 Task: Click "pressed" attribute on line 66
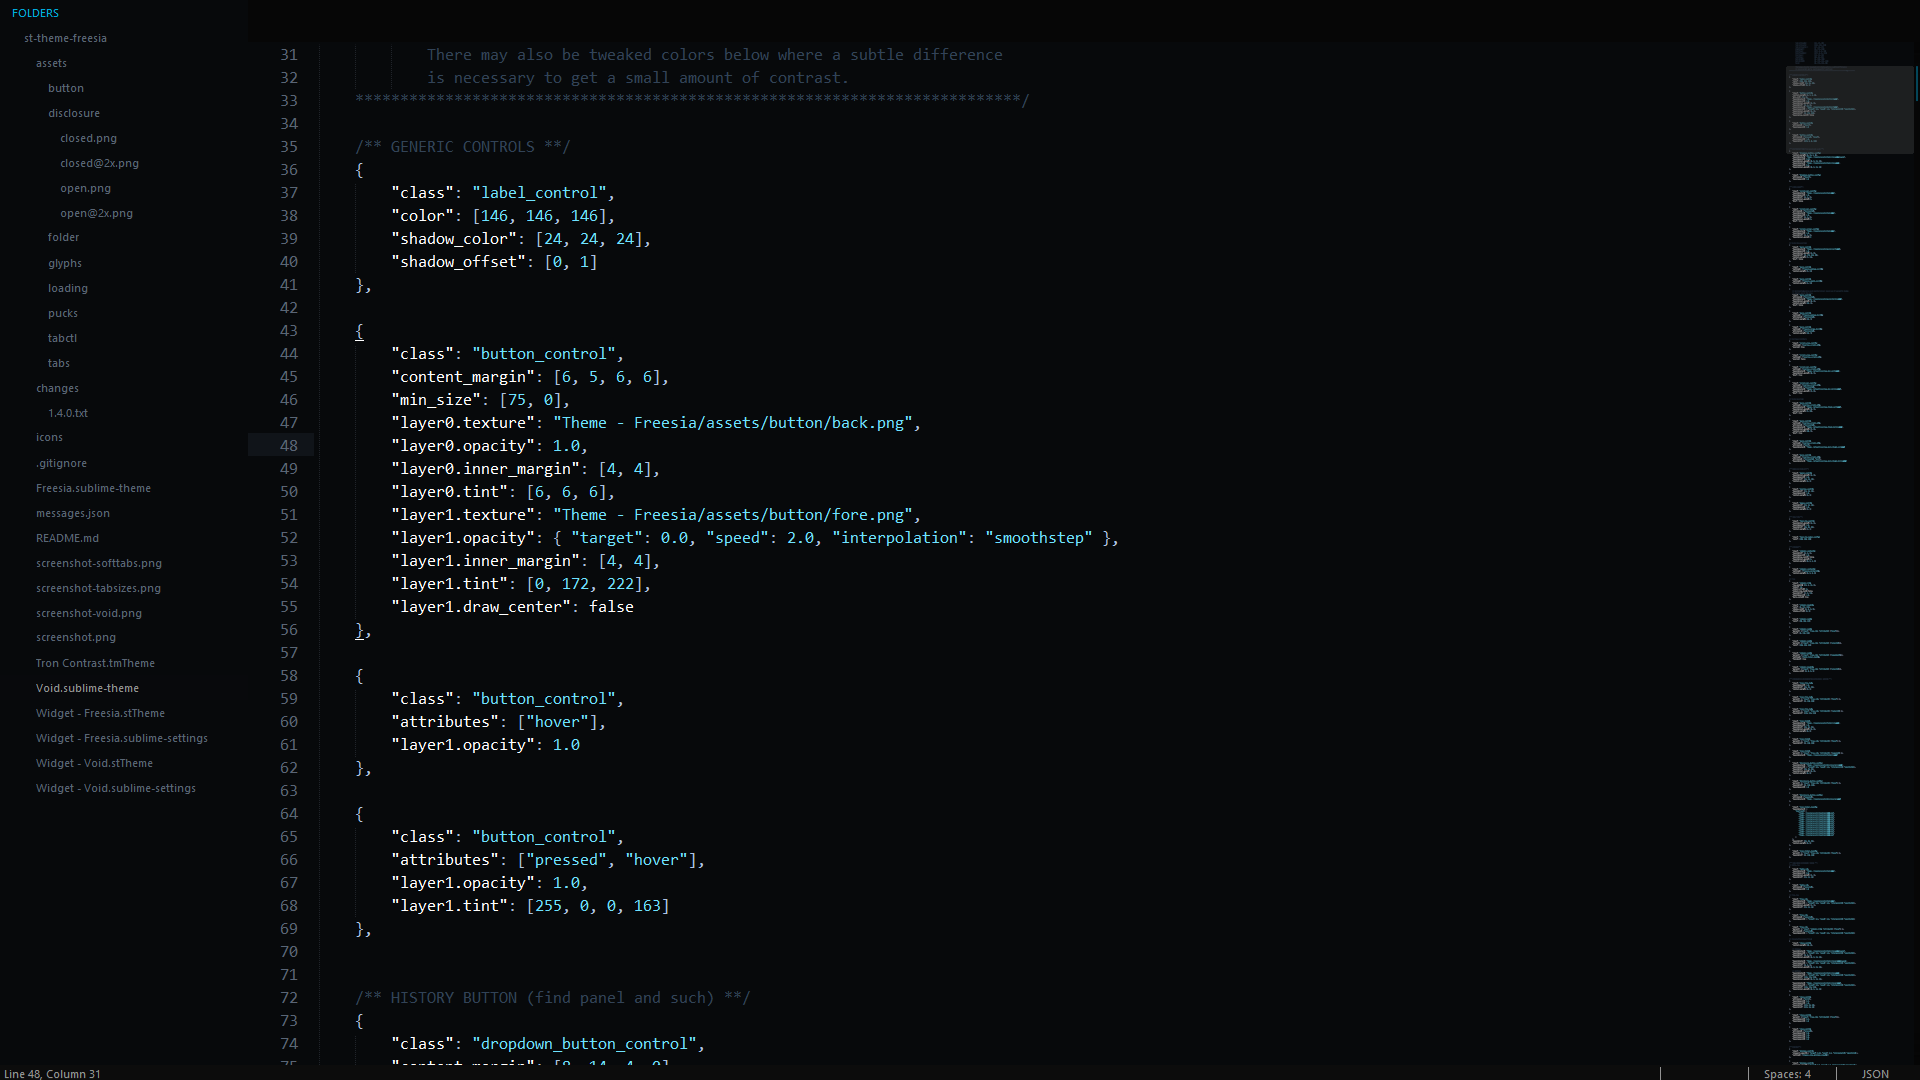point(566,859)
